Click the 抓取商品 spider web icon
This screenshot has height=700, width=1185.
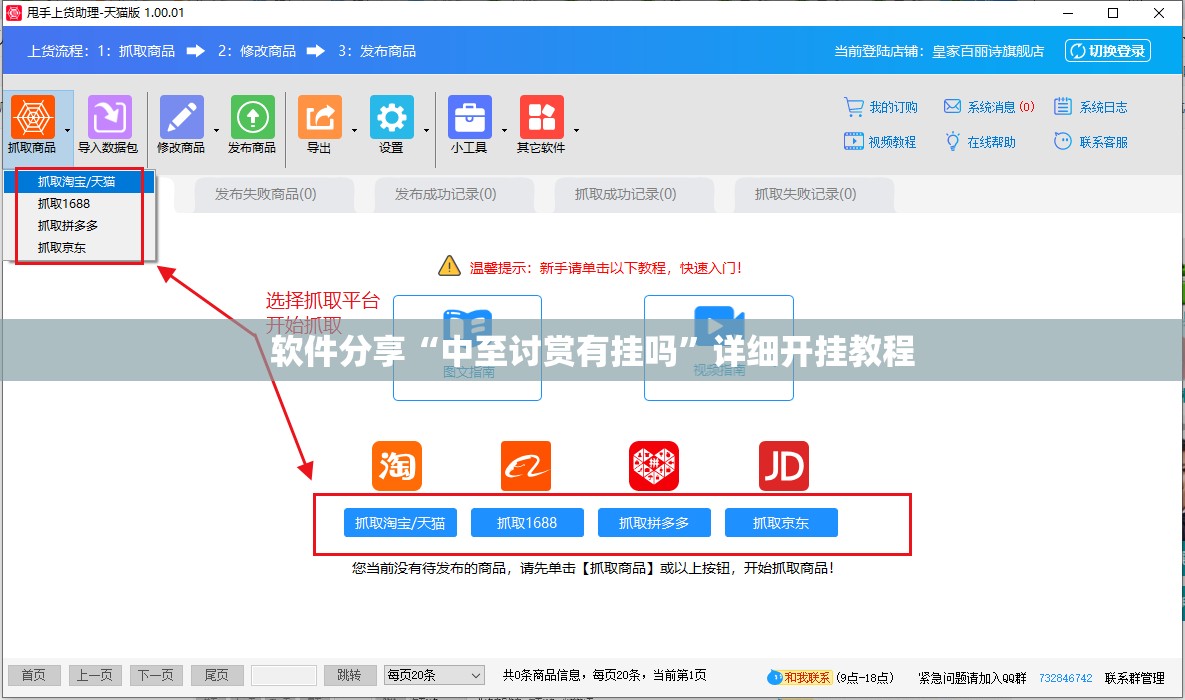pos(32,117)
